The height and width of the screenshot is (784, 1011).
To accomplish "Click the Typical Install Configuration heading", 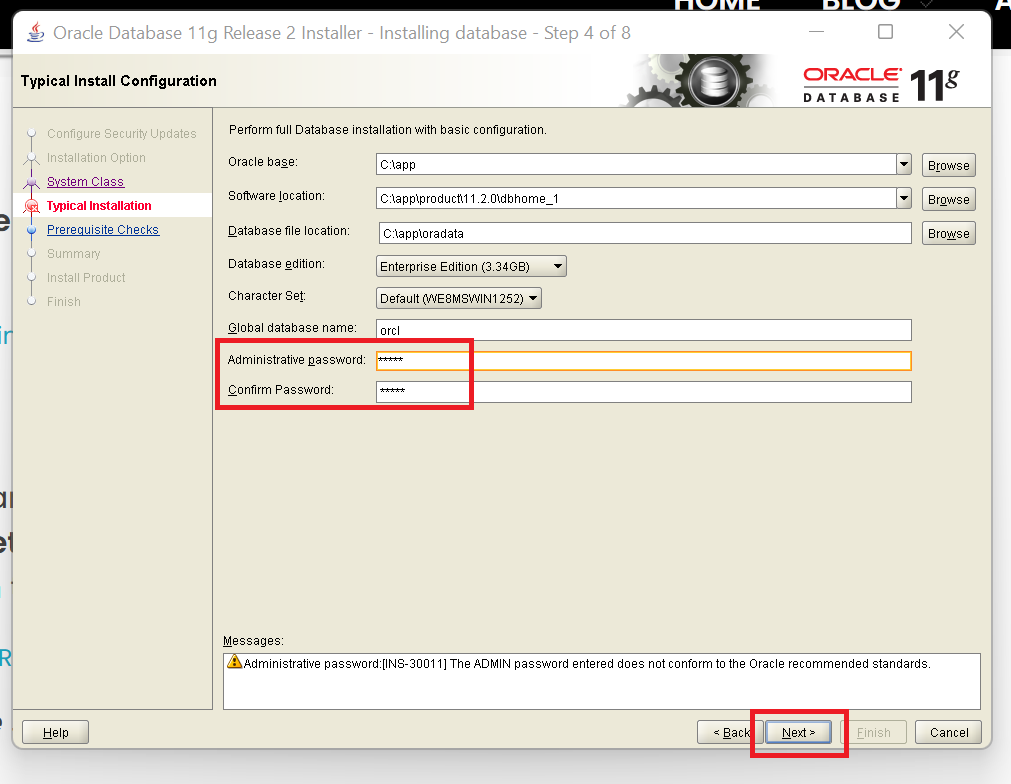I will coord(119,81).
